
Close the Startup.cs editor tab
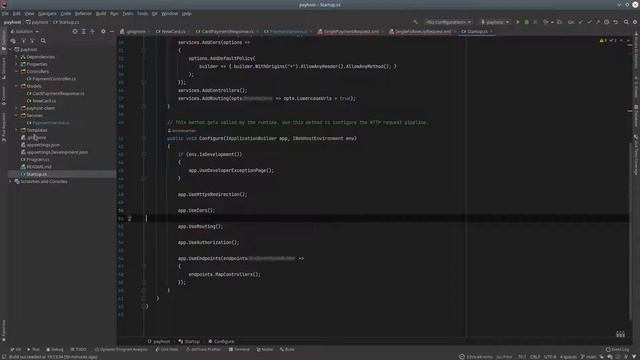tap(491, 31)
